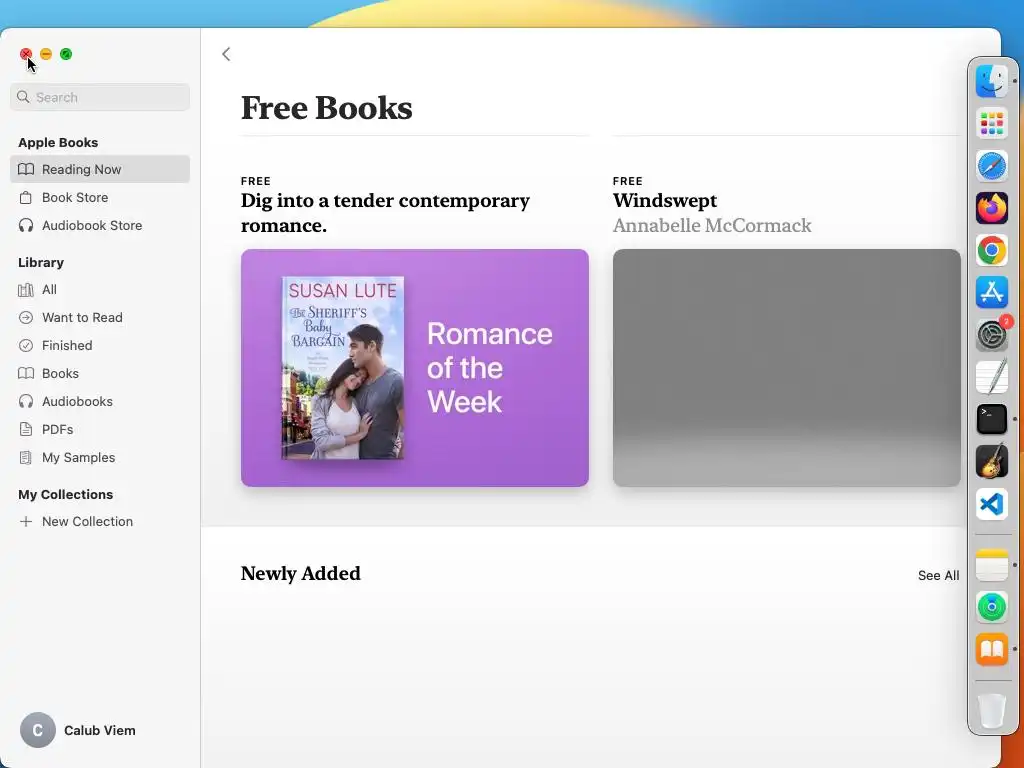Open Finder from the dock
1024x768 pixels.
click(992, 81)
